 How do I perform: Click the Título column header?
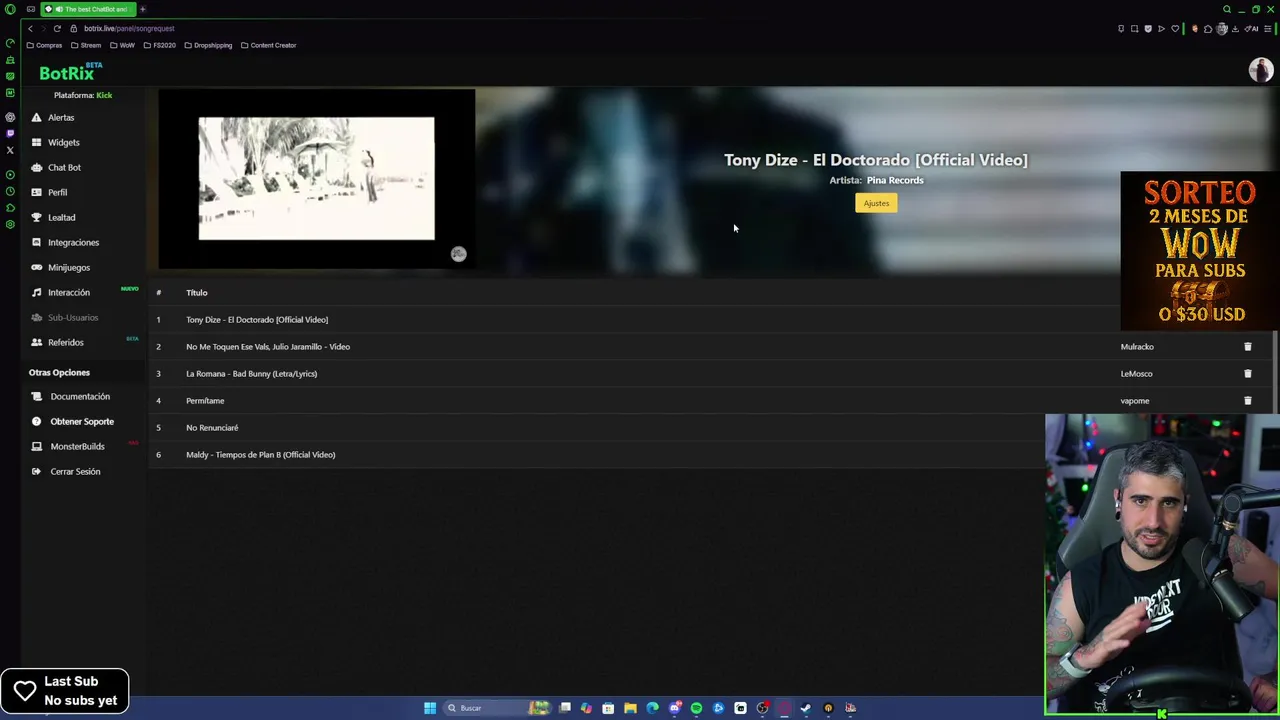[196, 292]
